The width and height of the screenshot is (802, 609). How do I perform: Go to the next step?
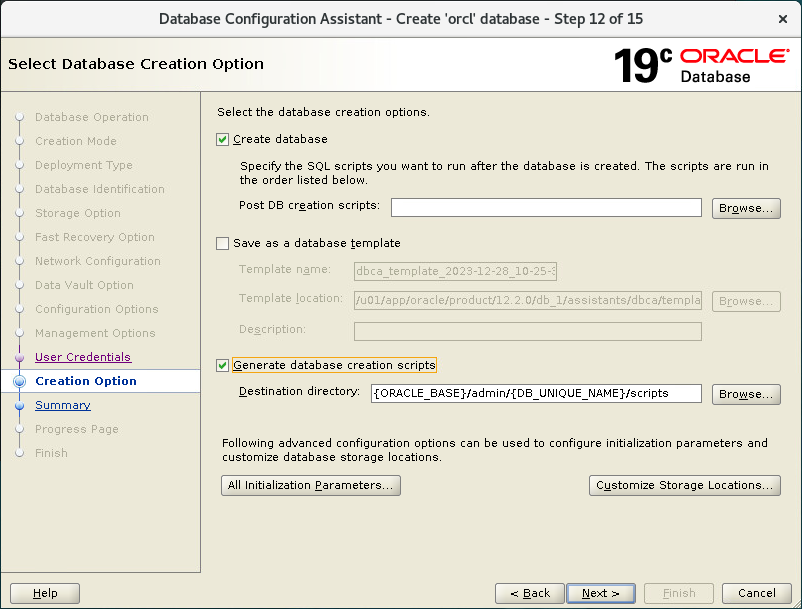tap(601, 593)
